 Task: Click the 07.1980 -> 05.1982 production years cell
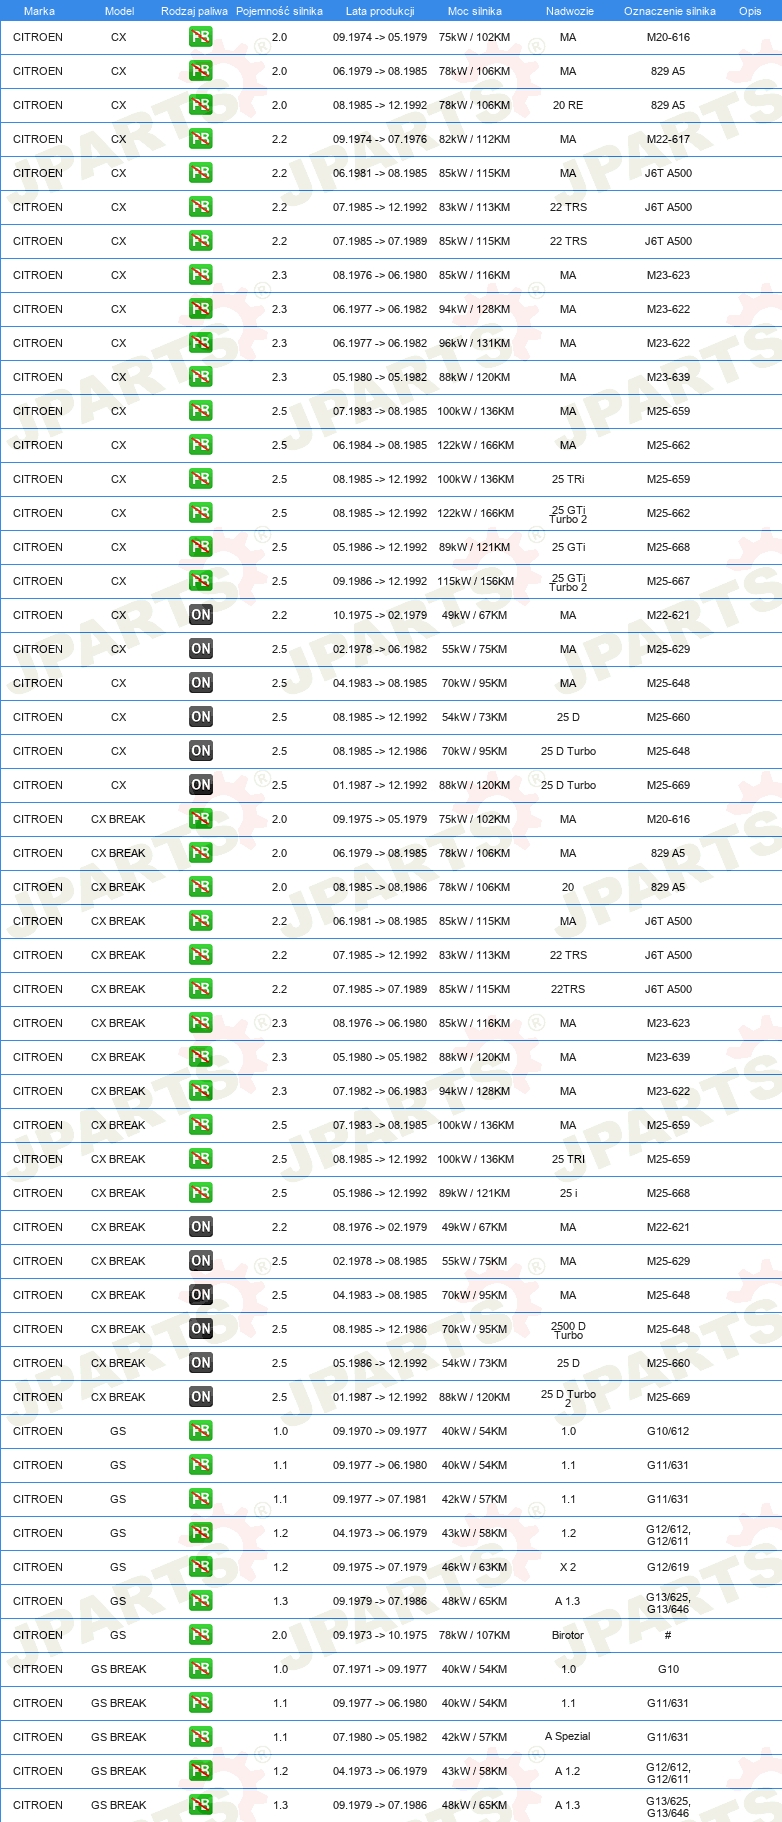coord(380,1737)
